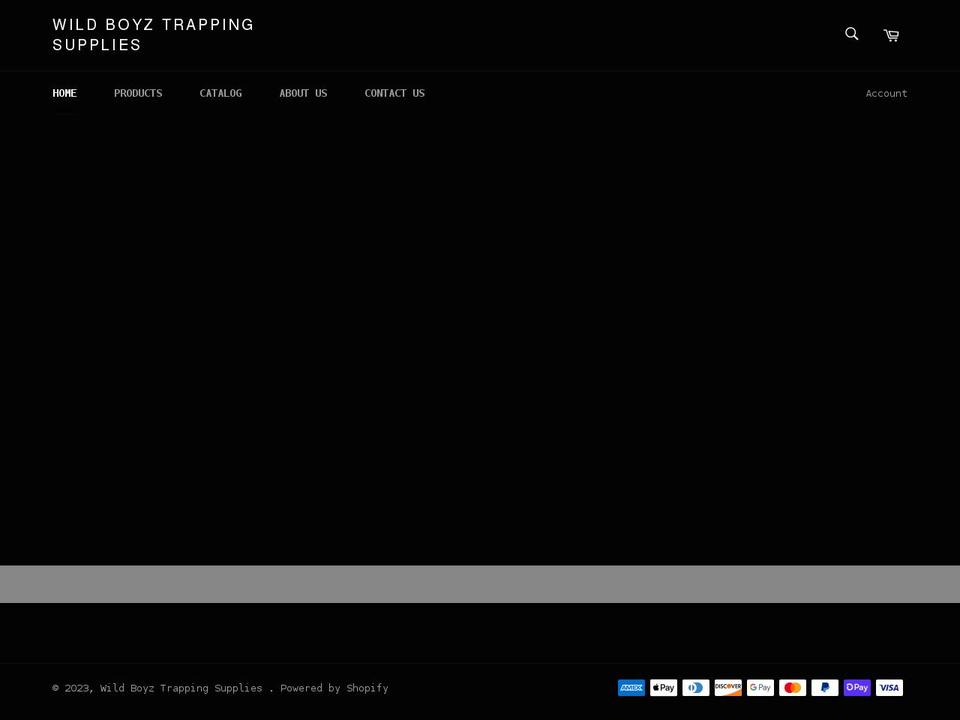Open the About Us page
This screenshot has height=720, width=960.
(x=303, y=93)
